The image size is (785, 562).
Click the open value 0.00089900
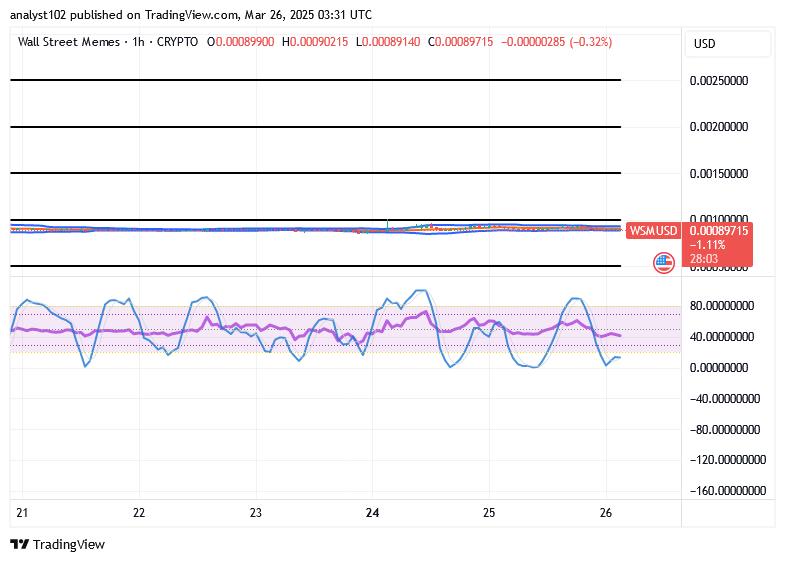pyautogui.click(x=245, y=42)
